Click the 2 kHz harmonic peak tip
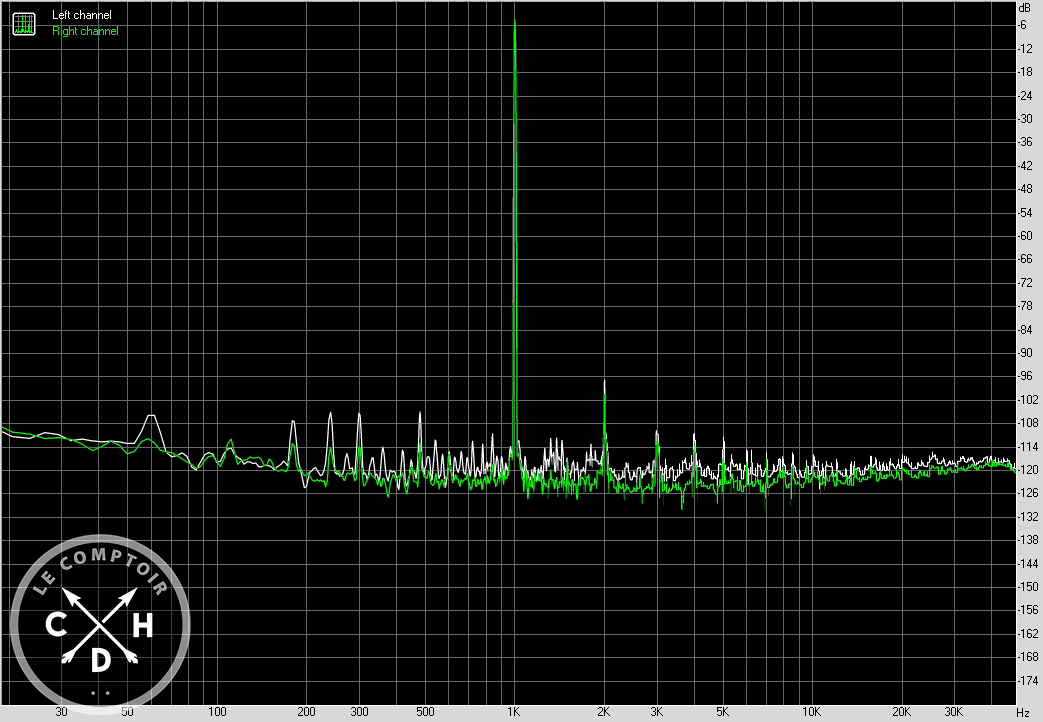Screen dimensions: 1043x722 [604, 382]
